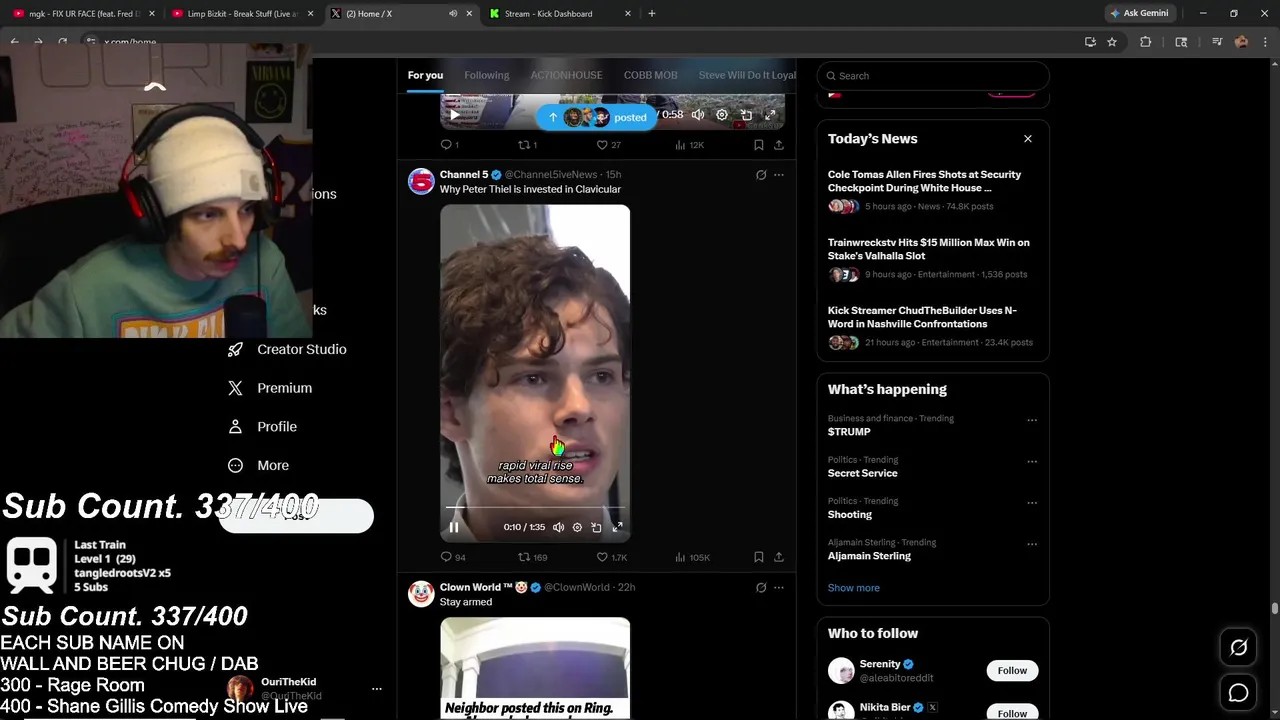
Task: Open Creator Studio in sidebar
Action: (287, 349)
